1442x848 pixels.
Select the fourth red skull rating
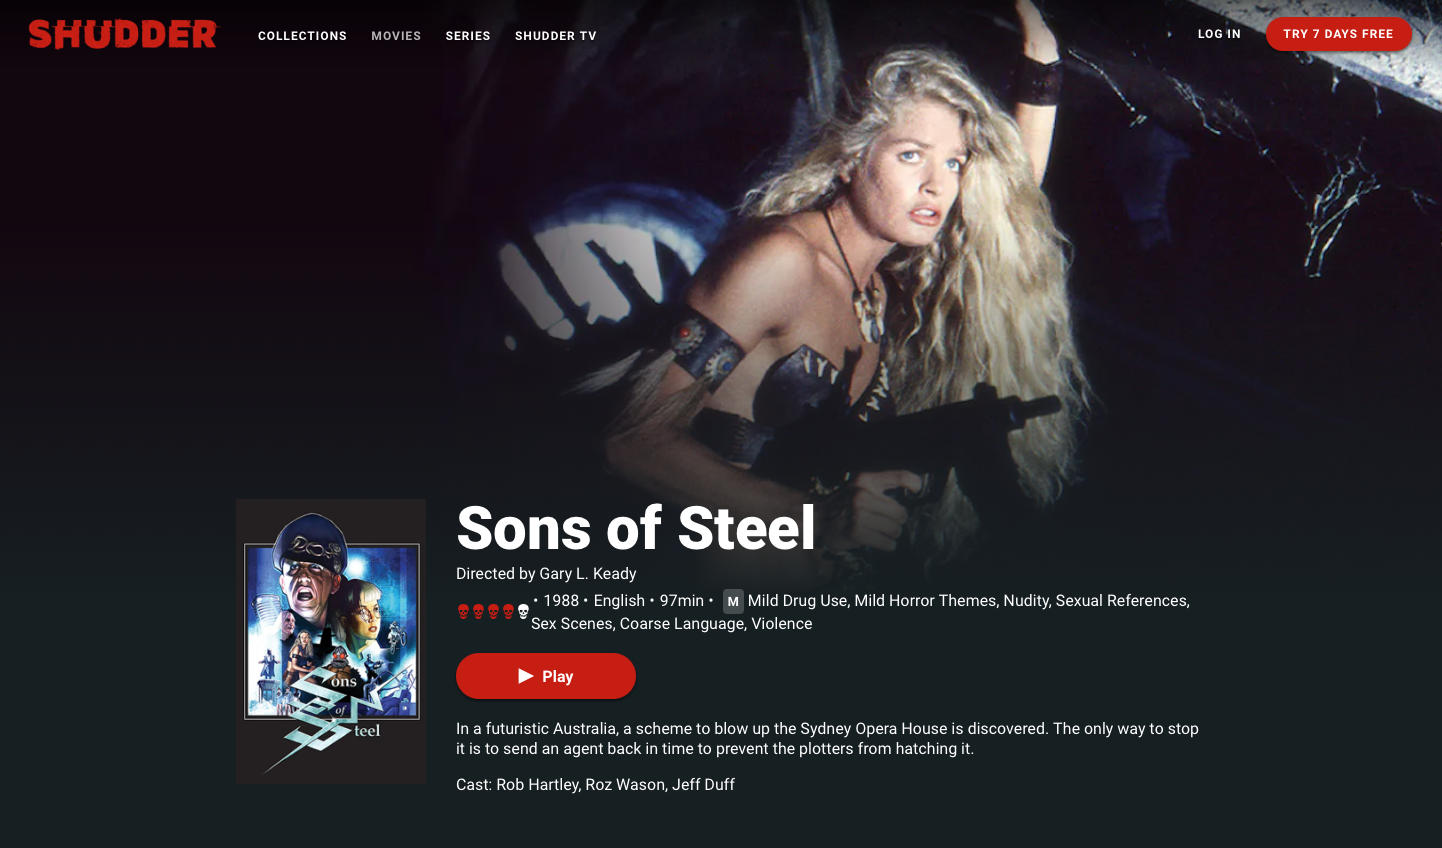click(x=508, y=611)
